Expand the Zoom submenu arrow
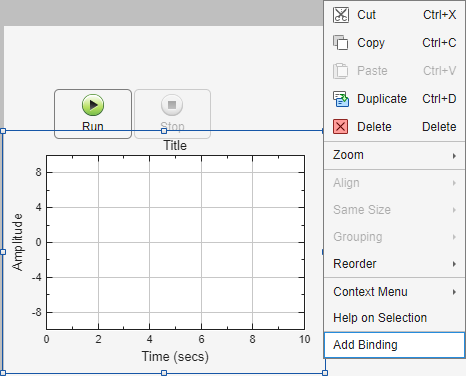This screenshot has height=376, width=466. (454, 156)
